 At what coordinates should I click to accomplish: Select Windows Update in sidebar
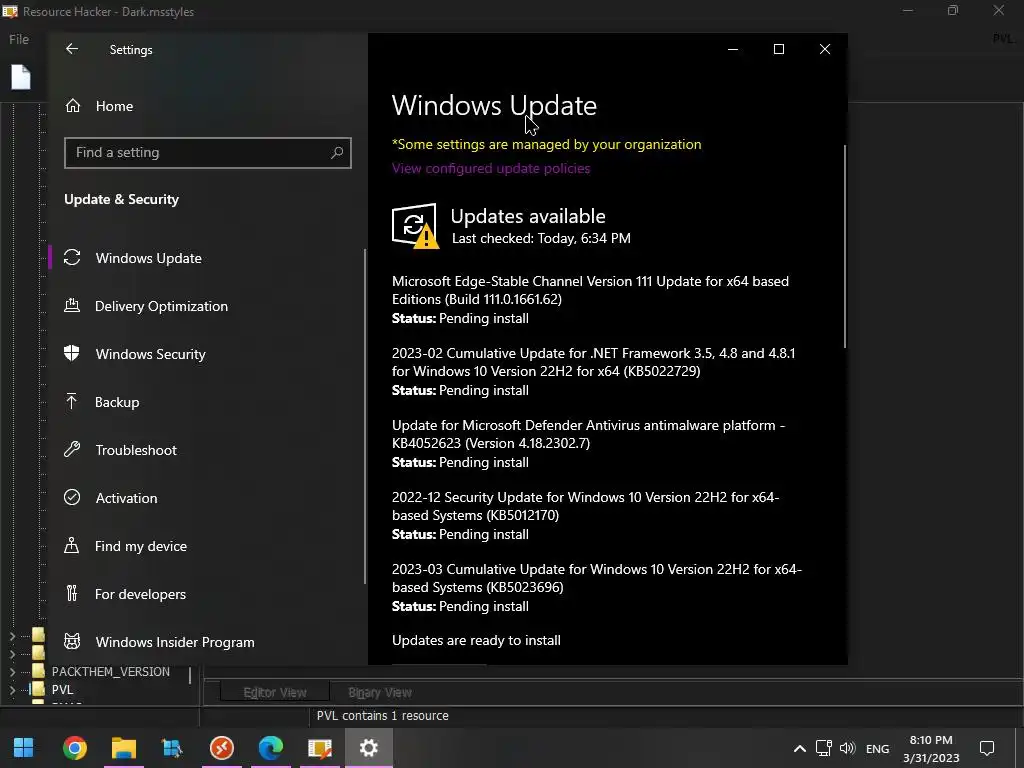pyautogui.click(x=148, y=258)
